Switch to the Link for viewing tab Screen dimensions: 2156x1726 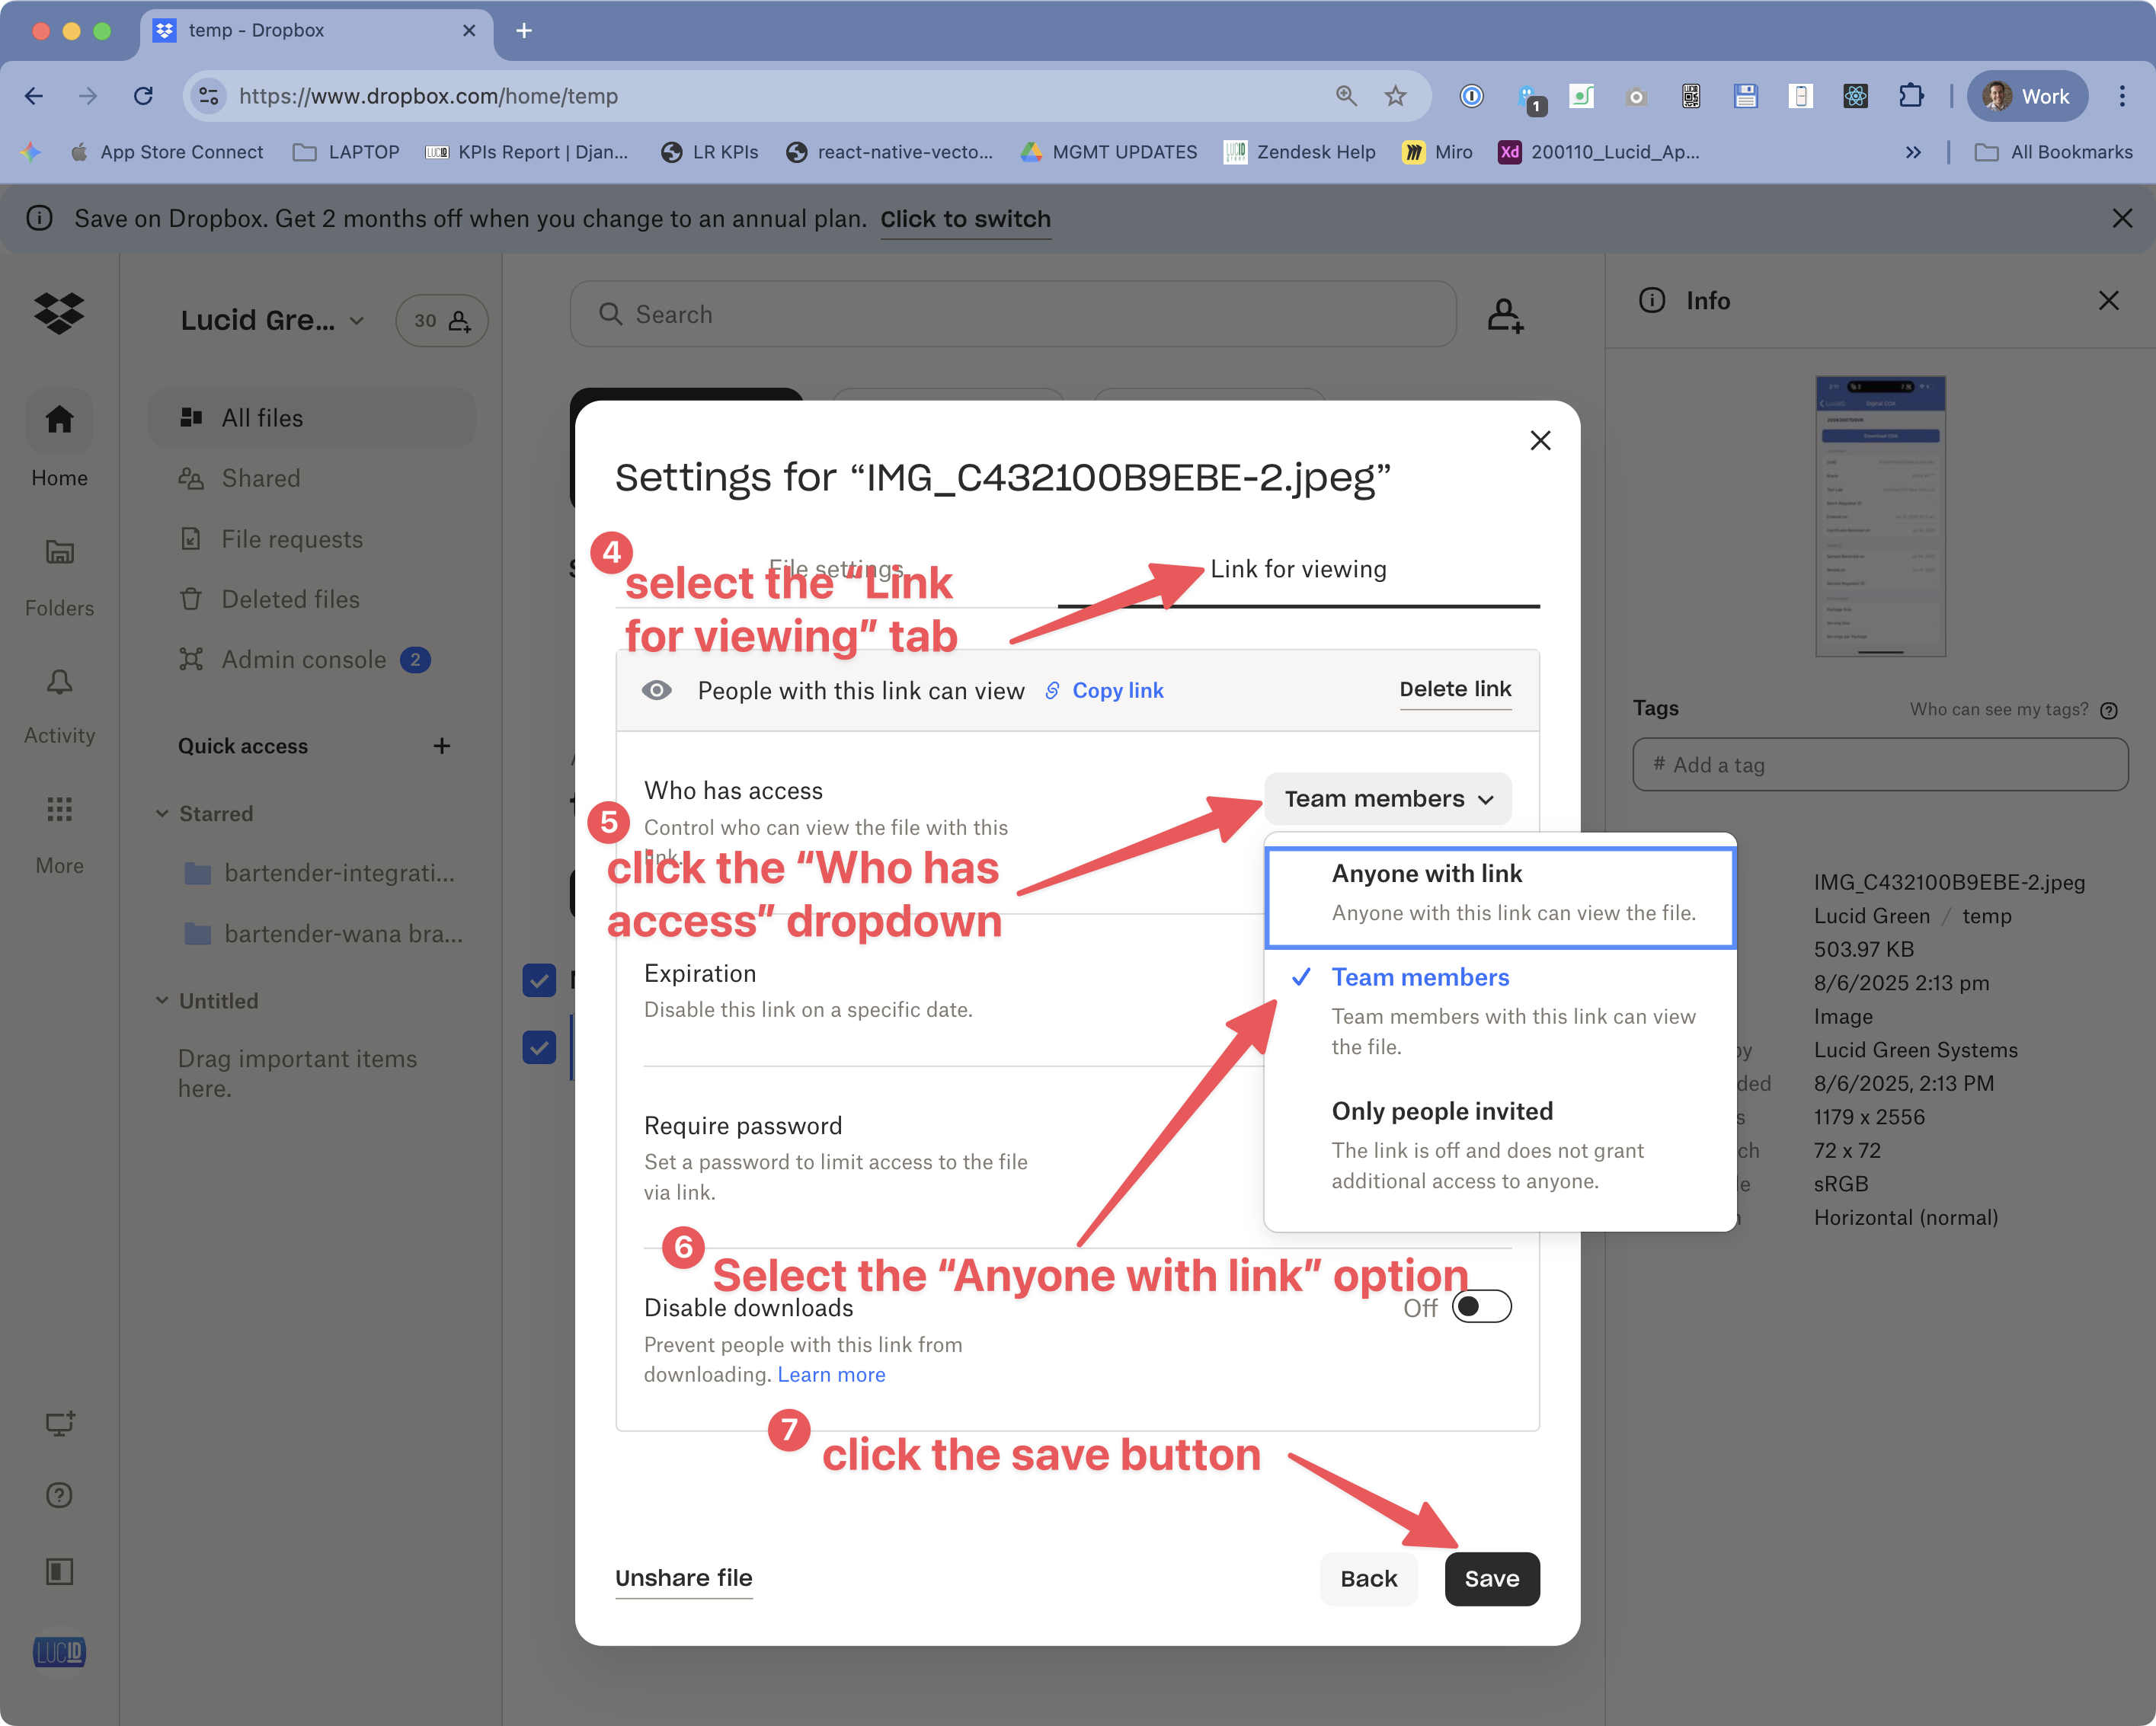point(1297,569)
